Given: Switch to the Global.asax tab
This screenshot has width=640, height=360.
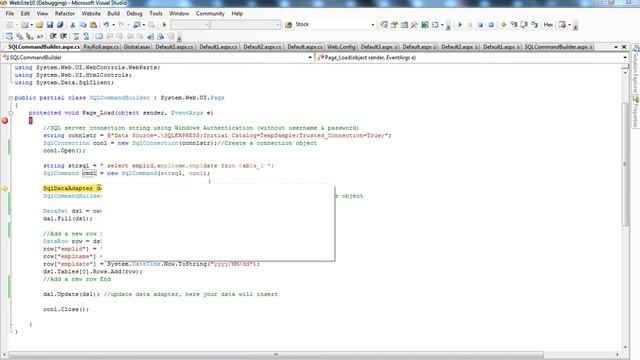Looking at the screenshot, I should 137,47.
